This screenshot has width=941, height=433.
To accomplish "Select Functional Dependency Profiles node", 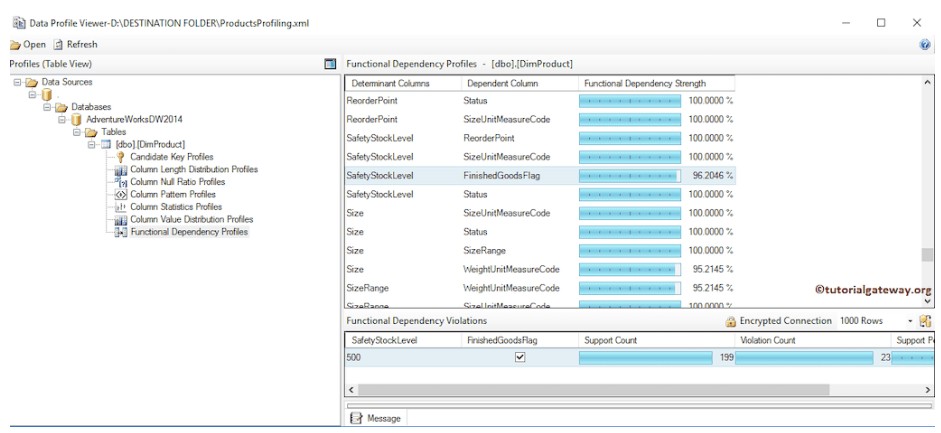I will (x=189, y=232).
